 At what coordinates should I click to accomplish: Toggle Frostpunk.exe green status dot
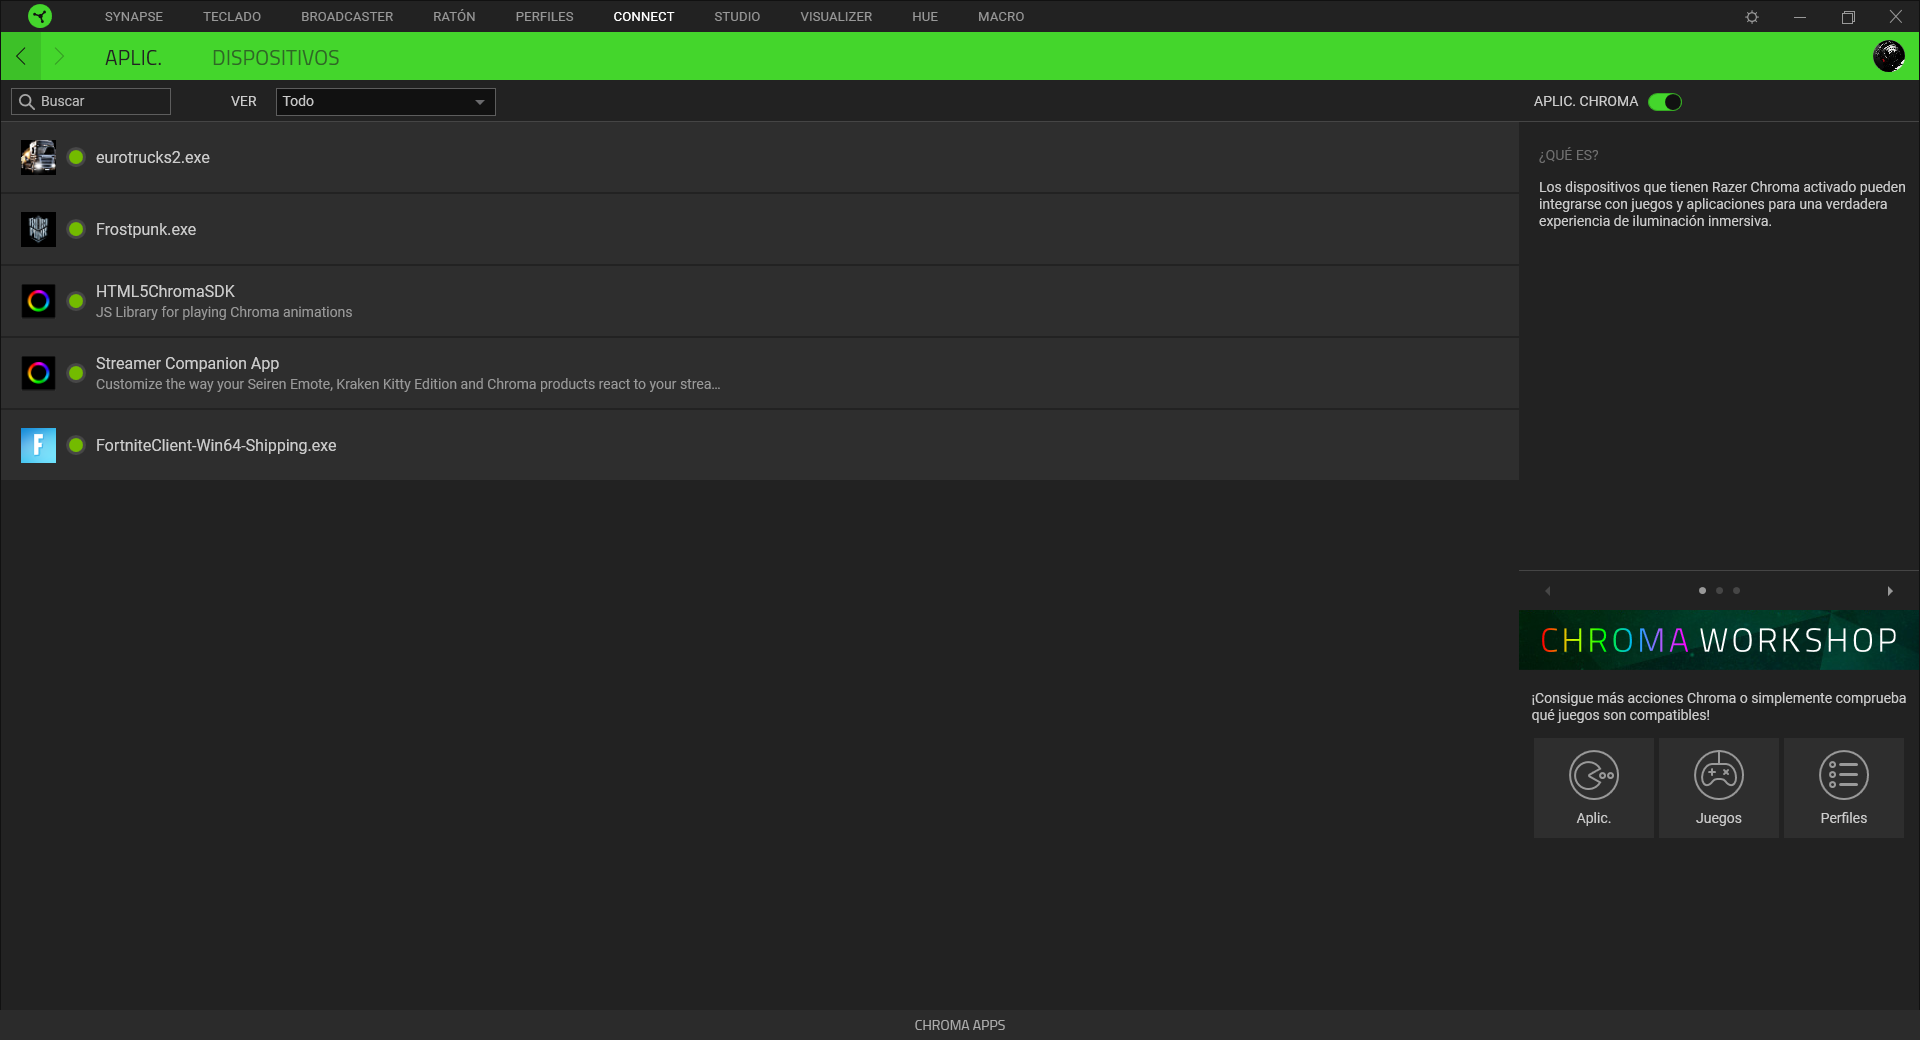coord(76,229)
